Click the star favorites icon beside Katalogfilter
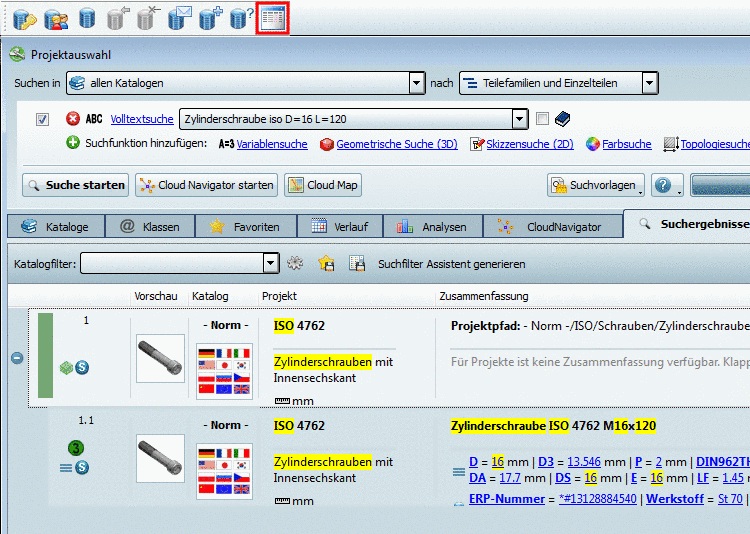Viewport: 750px width, 534px height. 326,263
